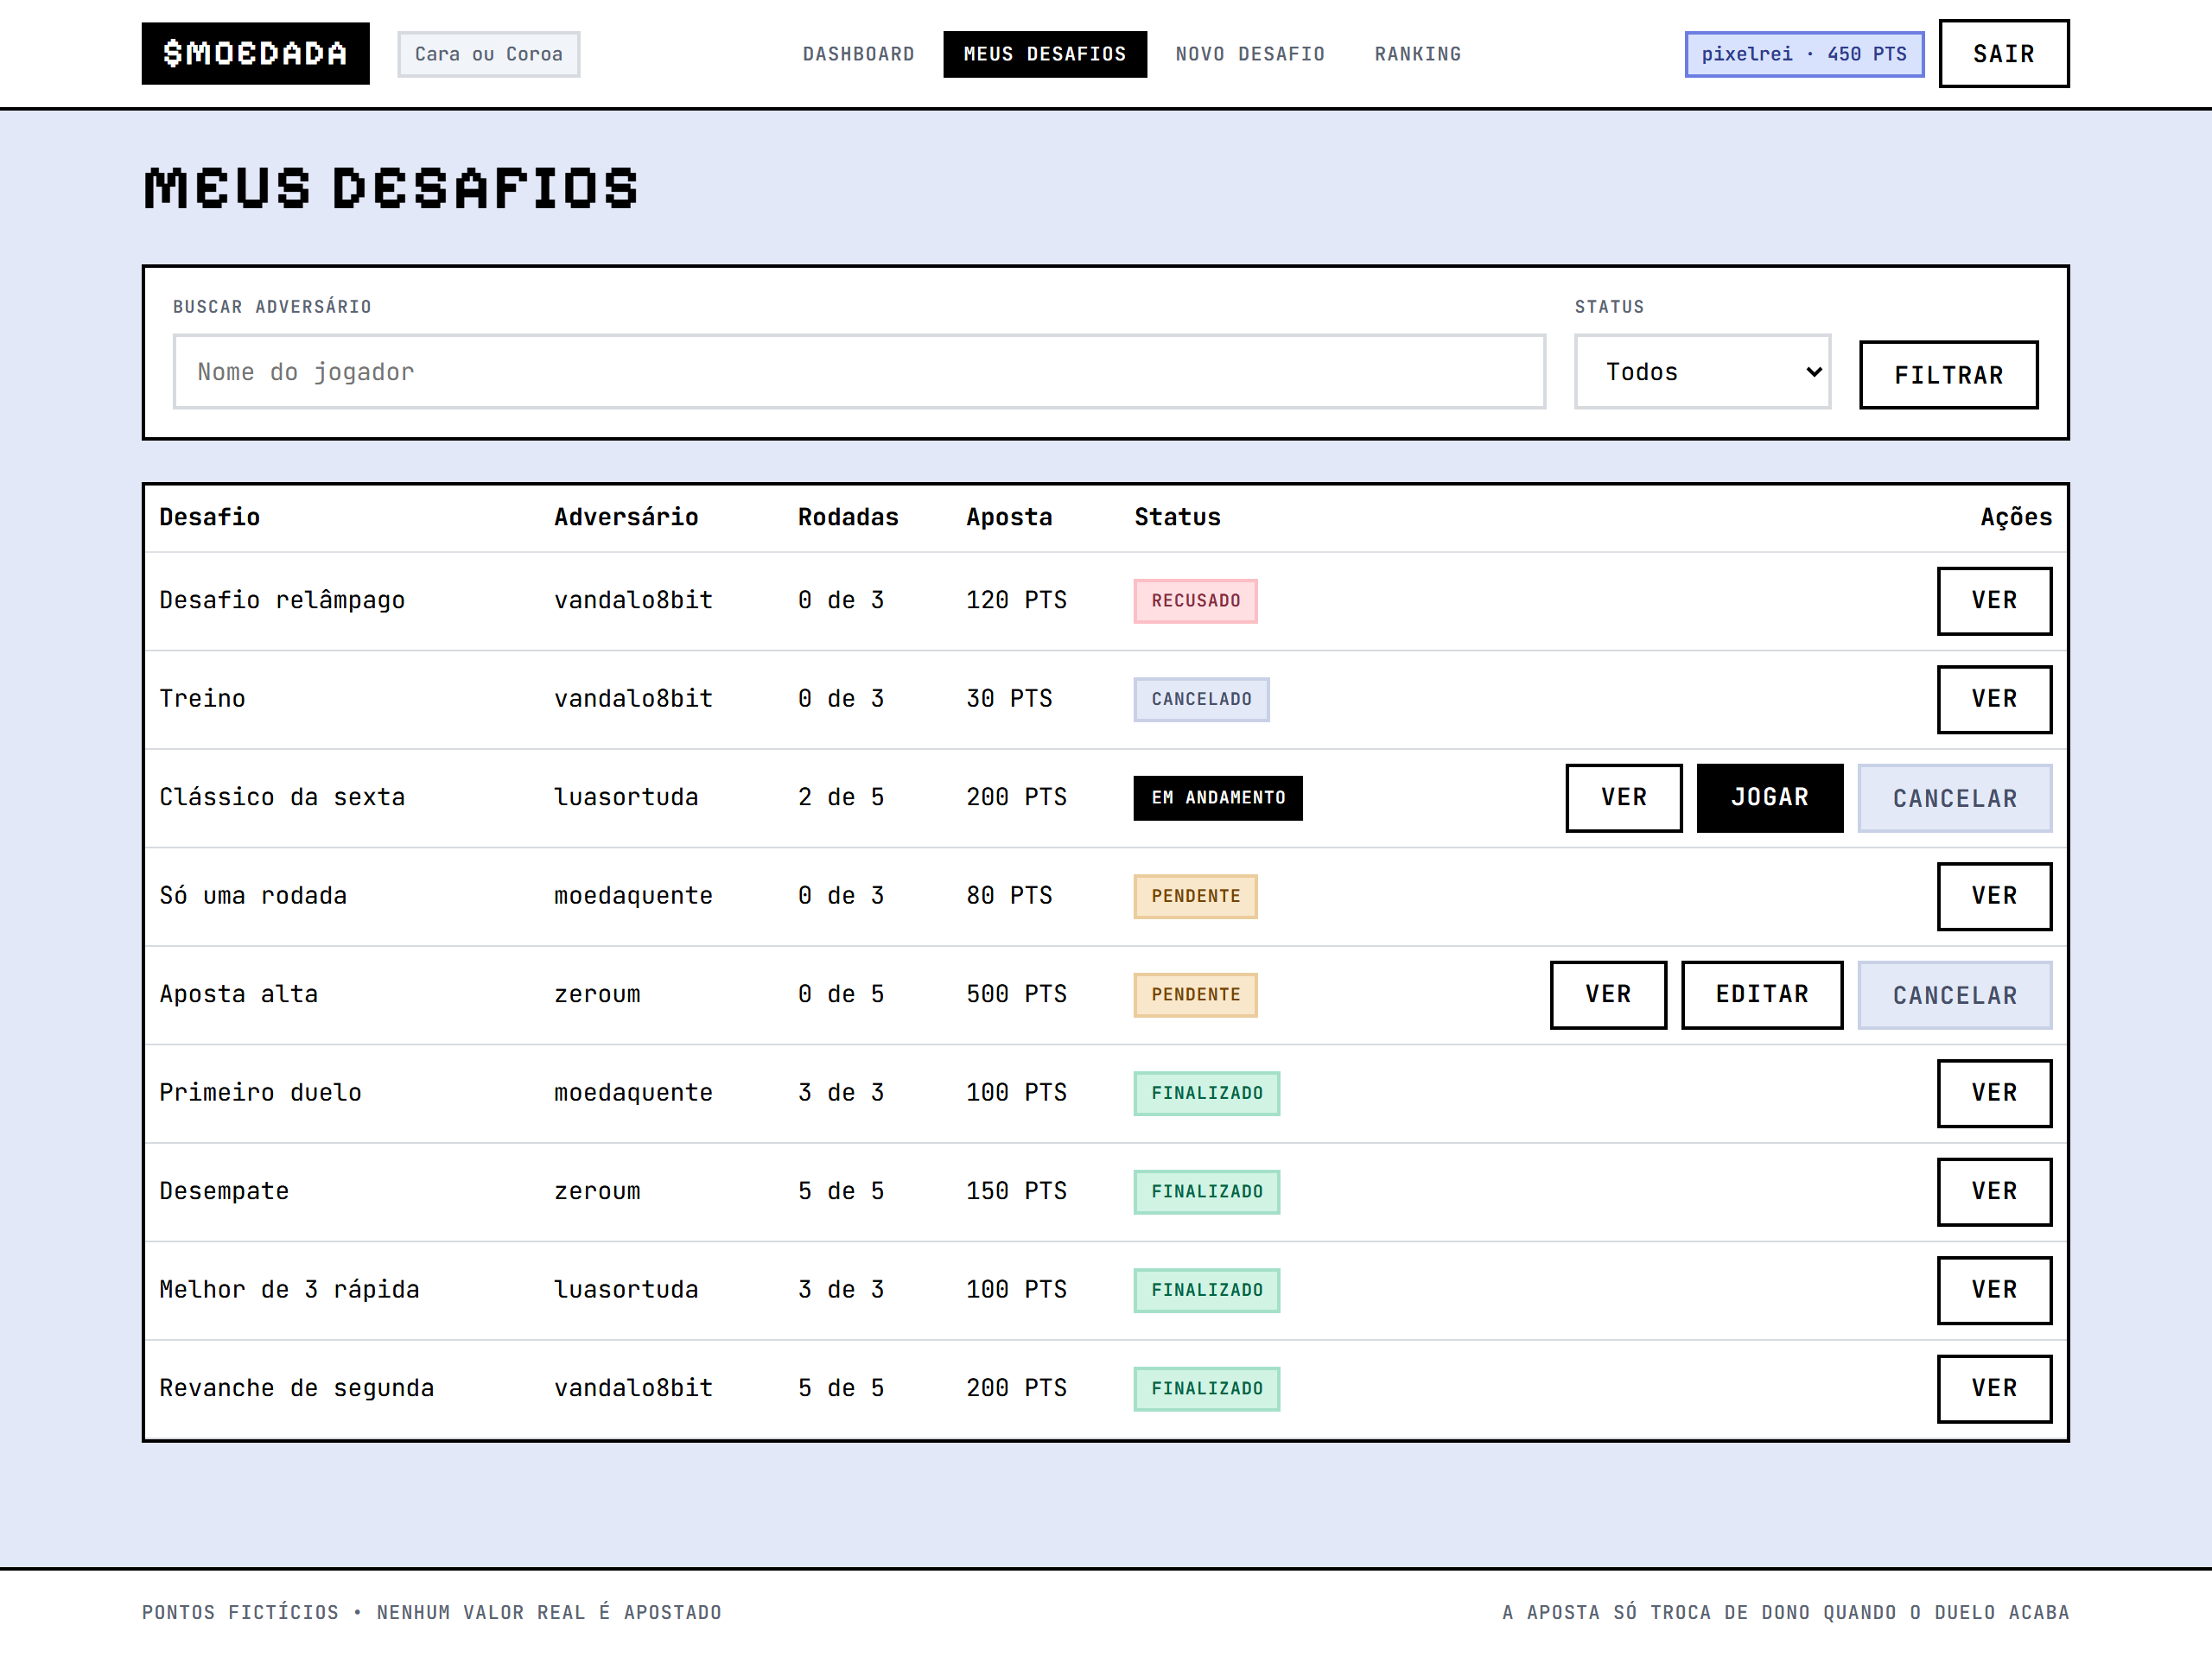2212x1657 pixels.
Task: Click the Cara ou Coroa tag
Action: (x=489, y=54)
